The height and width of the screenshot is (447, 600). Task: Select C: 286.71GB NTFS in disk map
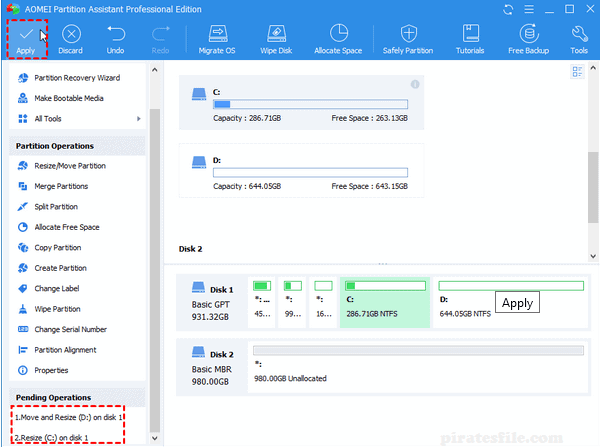[x=385, y=302]
